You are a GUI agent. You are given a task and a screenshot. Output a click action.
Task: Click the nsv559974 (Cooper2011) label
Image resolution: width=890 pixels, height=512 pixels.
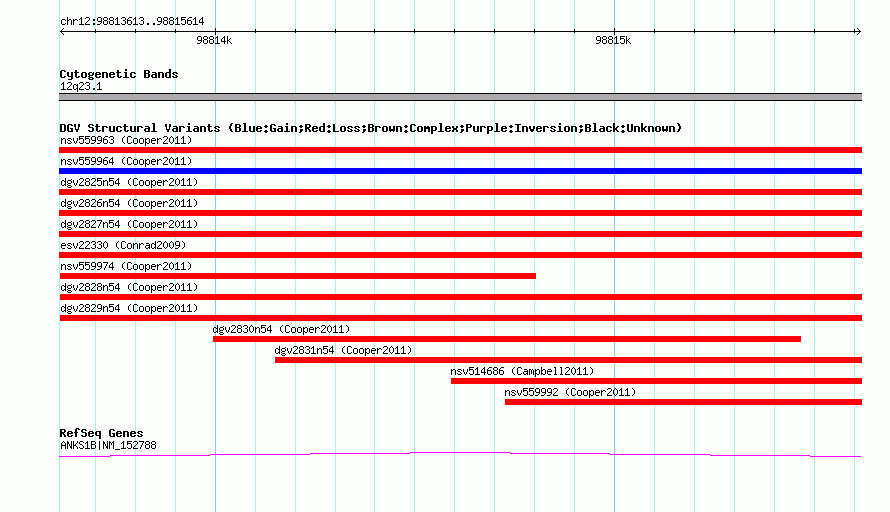pyautogui.click(x=126, y=266)
